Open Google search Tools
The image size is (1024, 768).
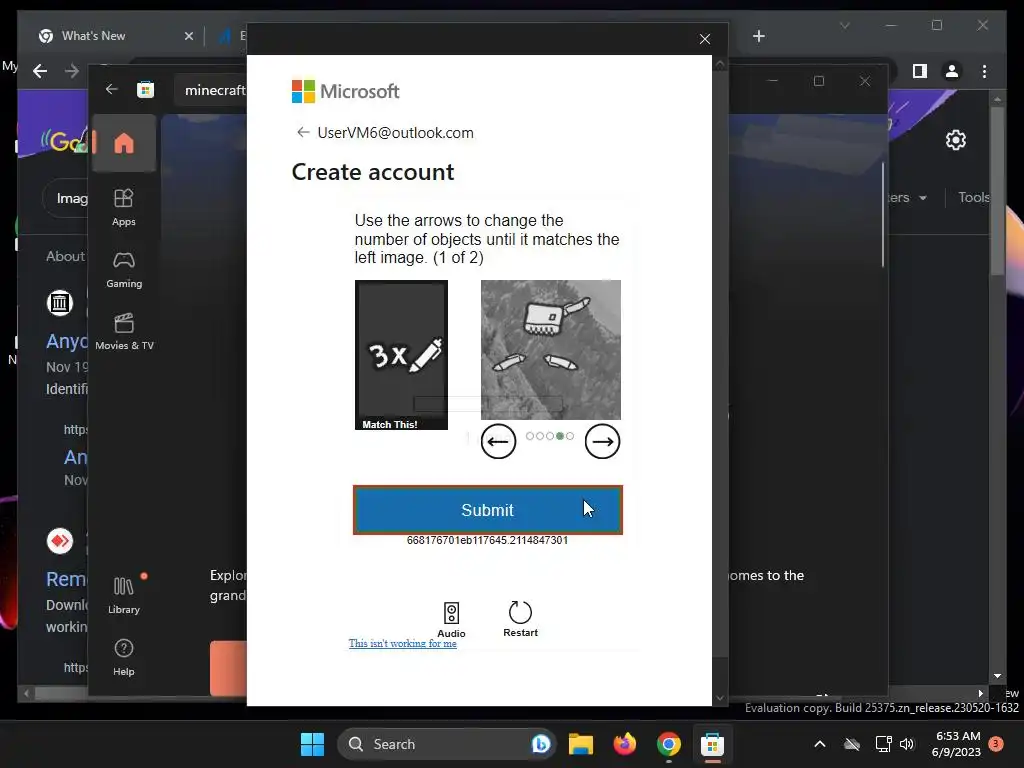tap(974, 197)
